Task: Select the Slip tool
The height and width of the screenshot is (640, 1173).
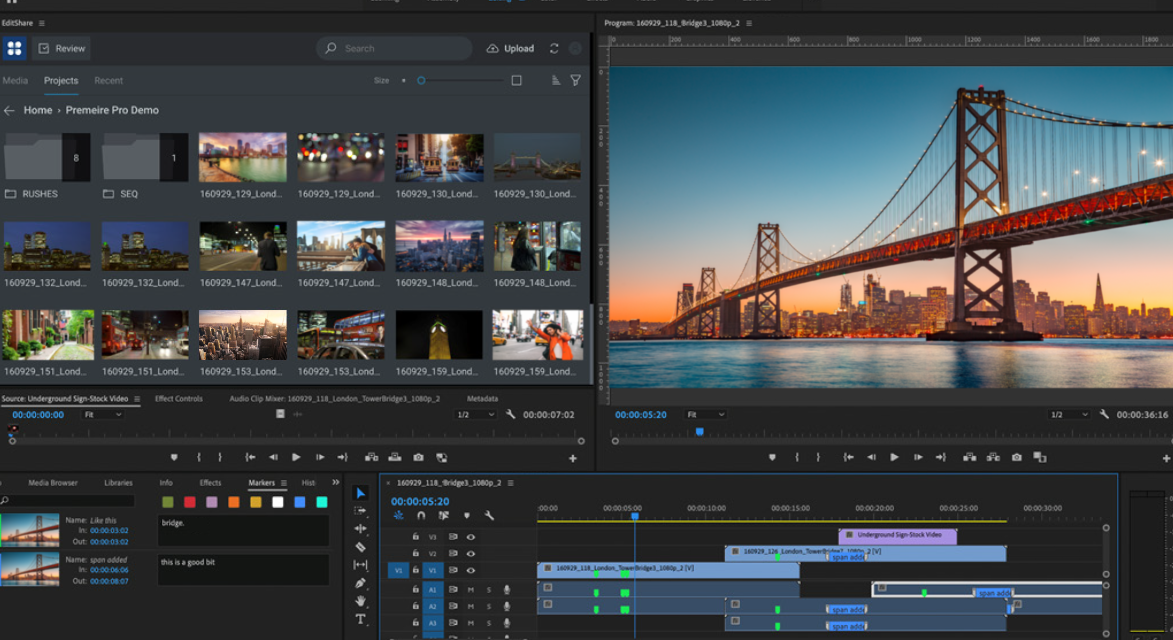Action: point(361,564)
